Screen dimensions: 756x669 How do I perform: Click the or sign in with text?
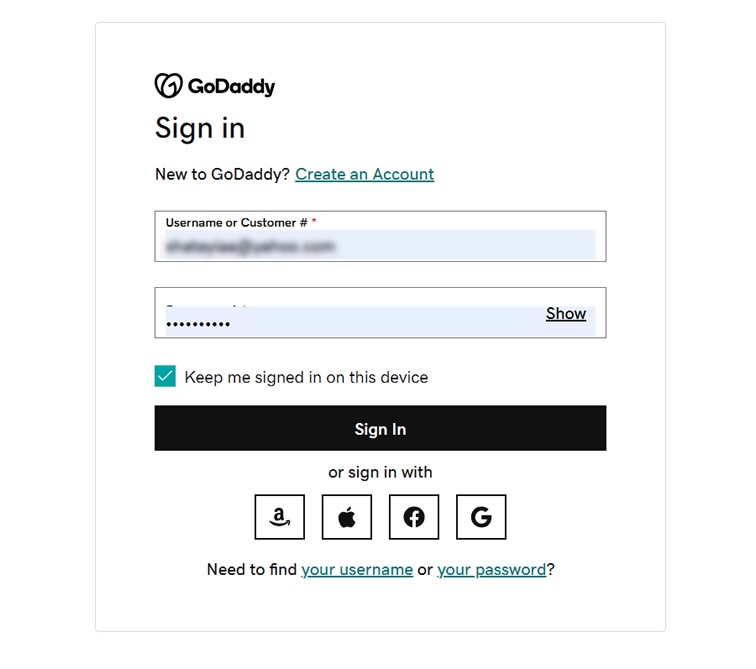point(380,472)
